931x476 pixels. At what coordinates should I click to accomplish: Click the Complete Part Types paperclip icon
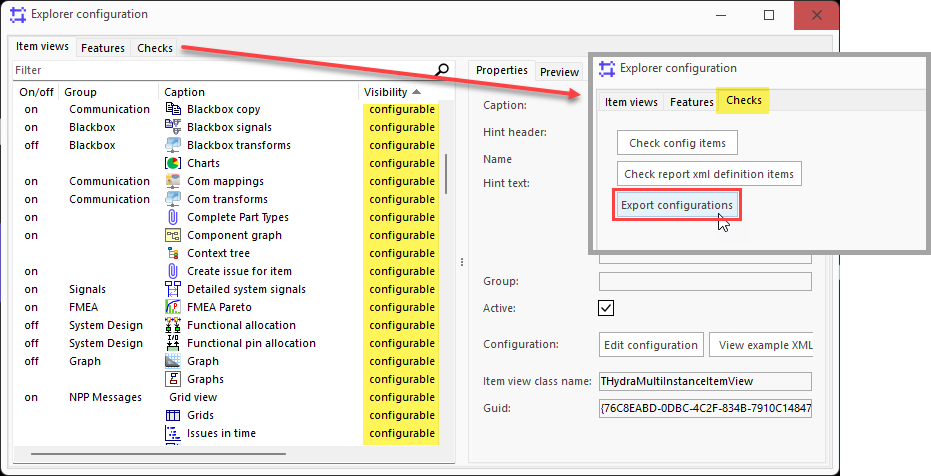pyautogui.click(x=173, y=217)
